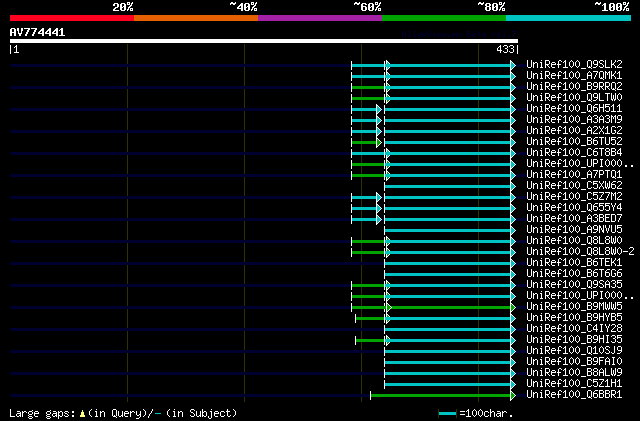Click the 'Large gaps:' legend text

coord(42,414)
